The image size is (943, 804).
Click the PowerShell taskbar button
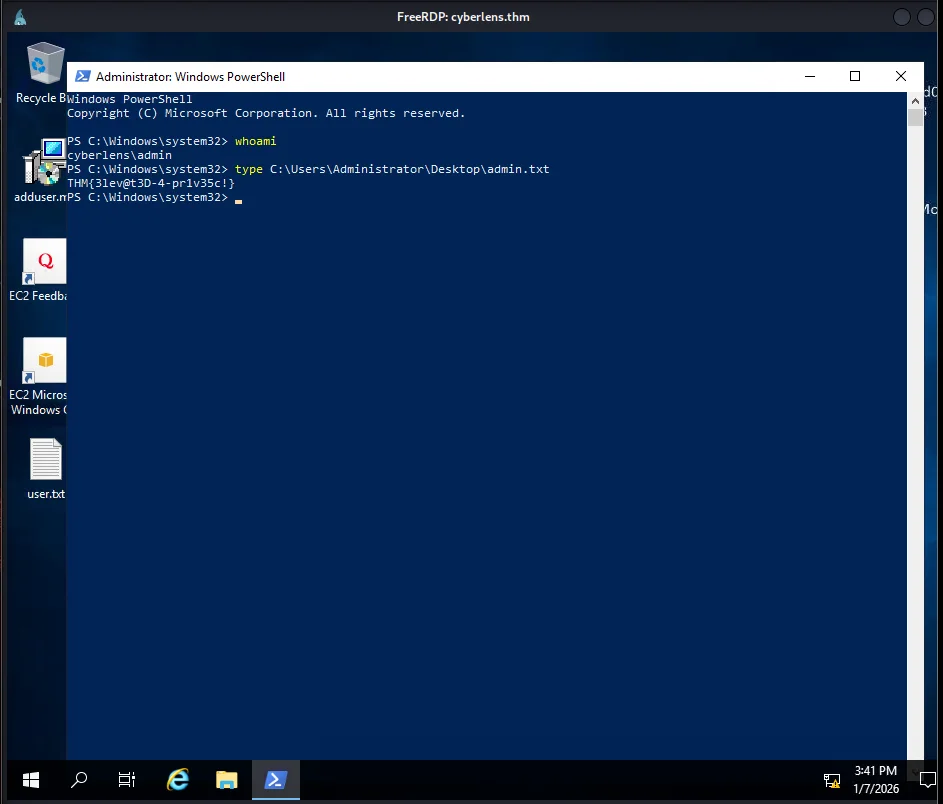pyautogui.click(x=275, y=780)
